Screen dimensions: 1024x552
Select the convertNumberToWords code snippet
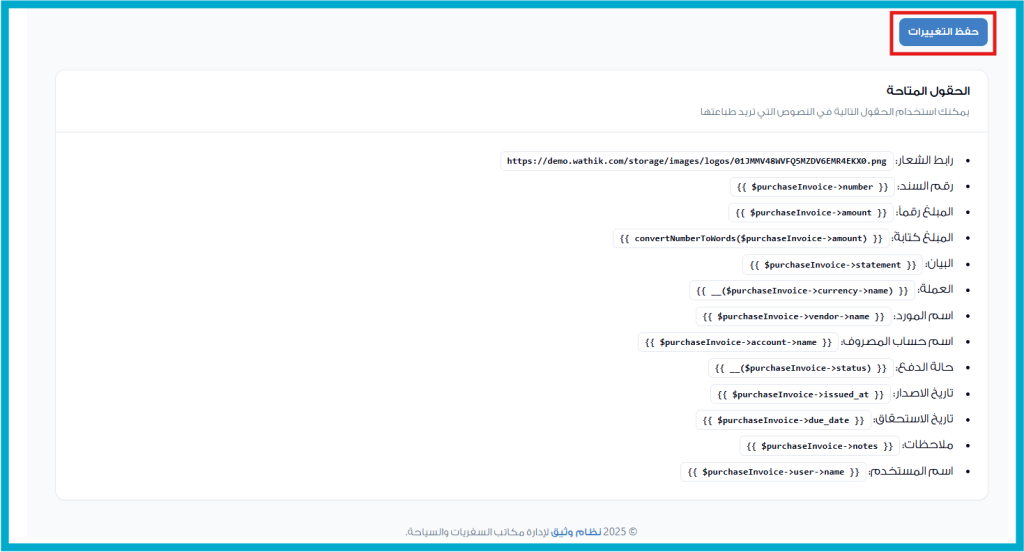tap(751, 238)
